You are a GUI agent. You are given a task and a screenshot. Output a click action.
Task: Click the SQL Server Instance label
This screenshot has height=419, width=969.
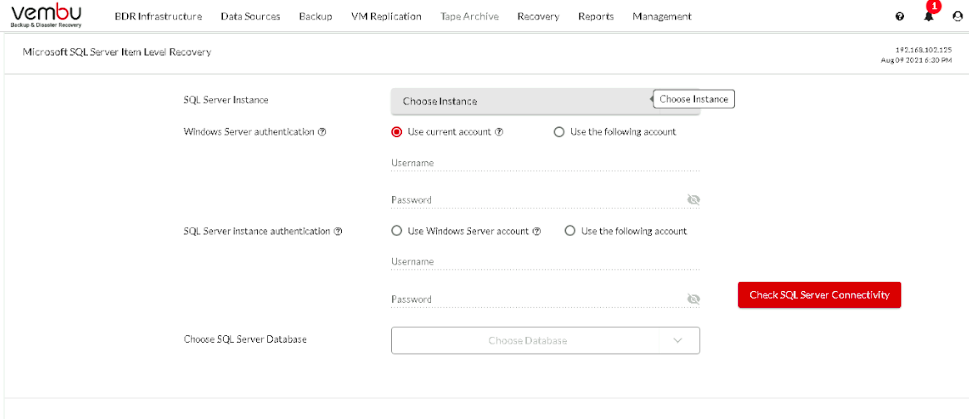[226, 99]
